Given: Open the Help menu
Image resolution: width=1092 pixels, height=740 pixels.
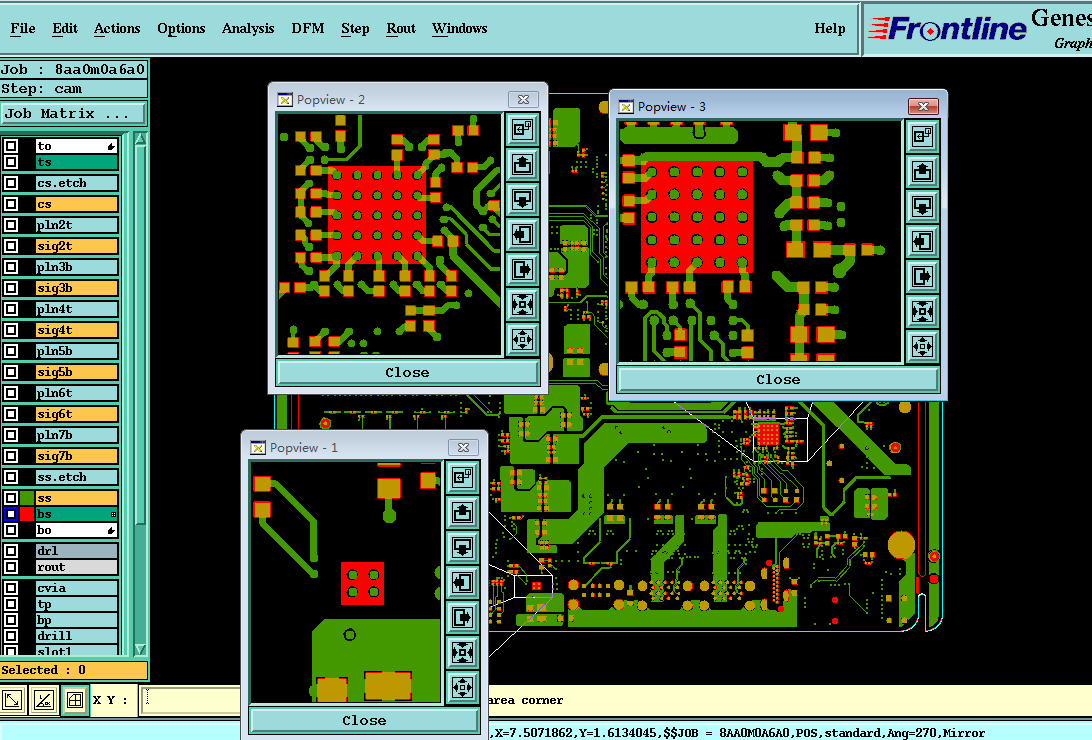Looking at the screenshot, I should [x=829, y=29].
